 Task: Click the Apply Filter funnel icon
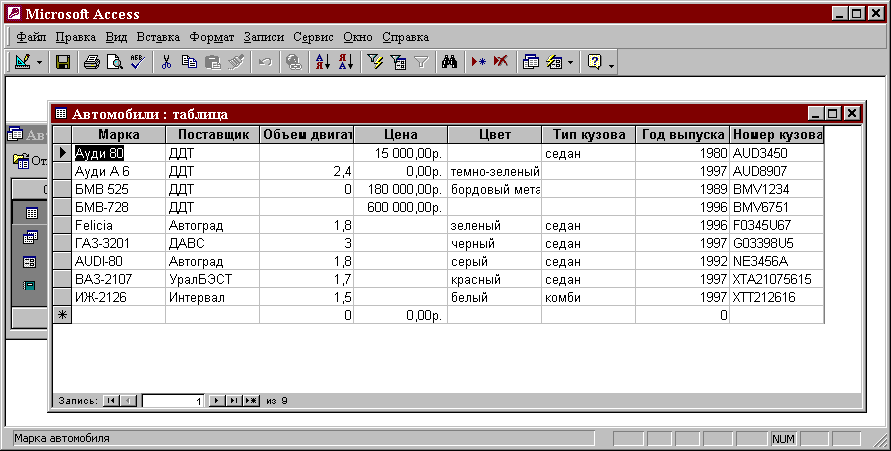[421, 61]
